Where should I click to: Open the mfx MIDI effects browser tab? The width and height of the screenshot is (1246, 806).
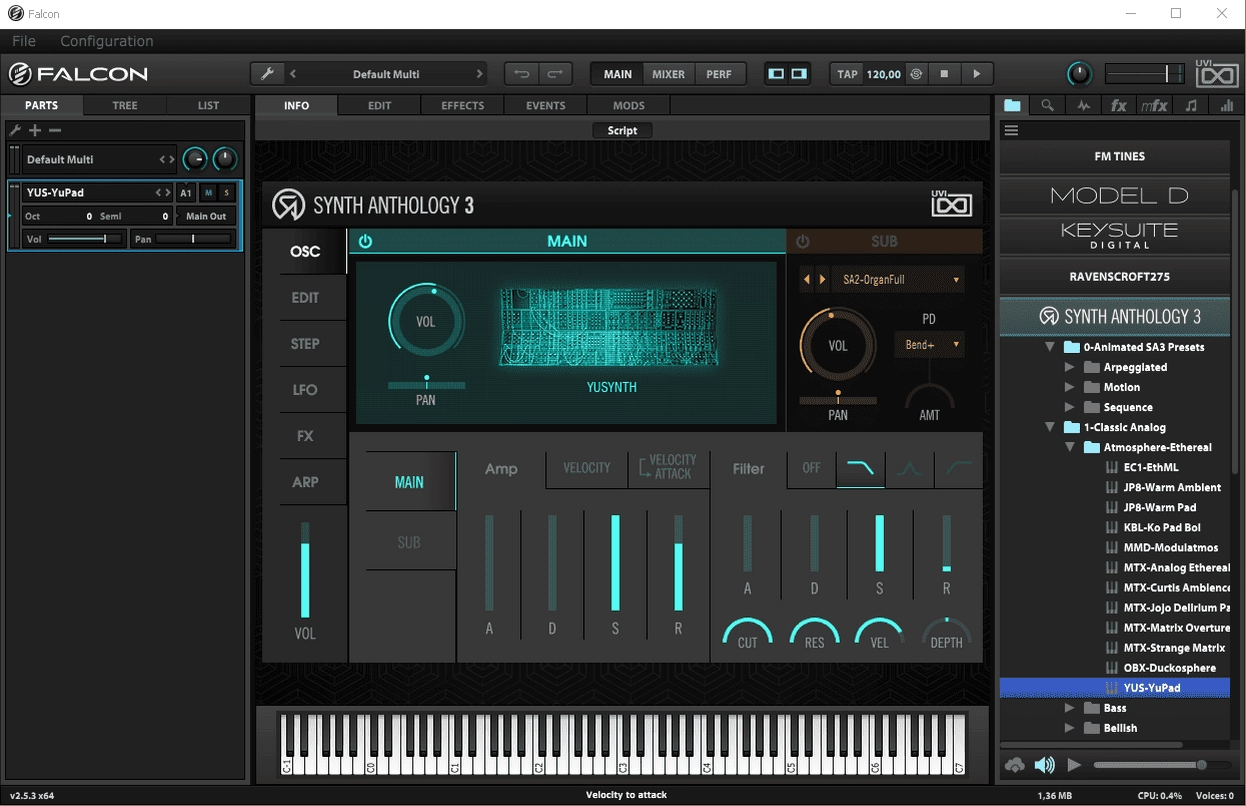tap(1154, 105)
